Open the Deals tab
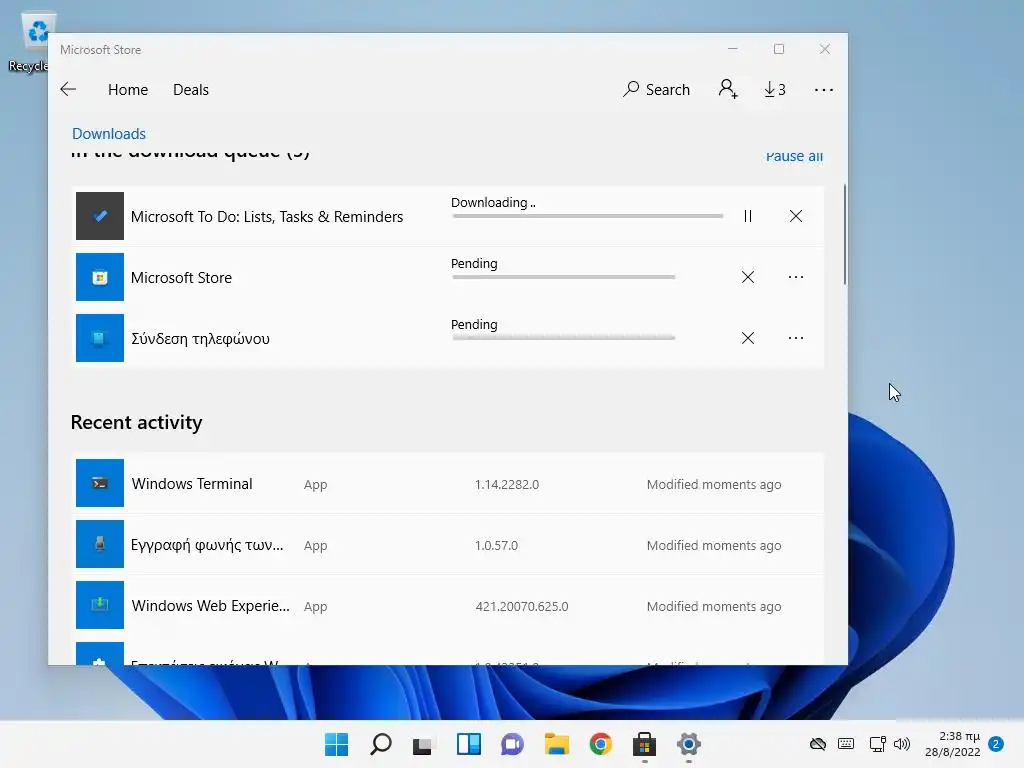This screenshot has width=1024, height=768. [x=191, y=89]
